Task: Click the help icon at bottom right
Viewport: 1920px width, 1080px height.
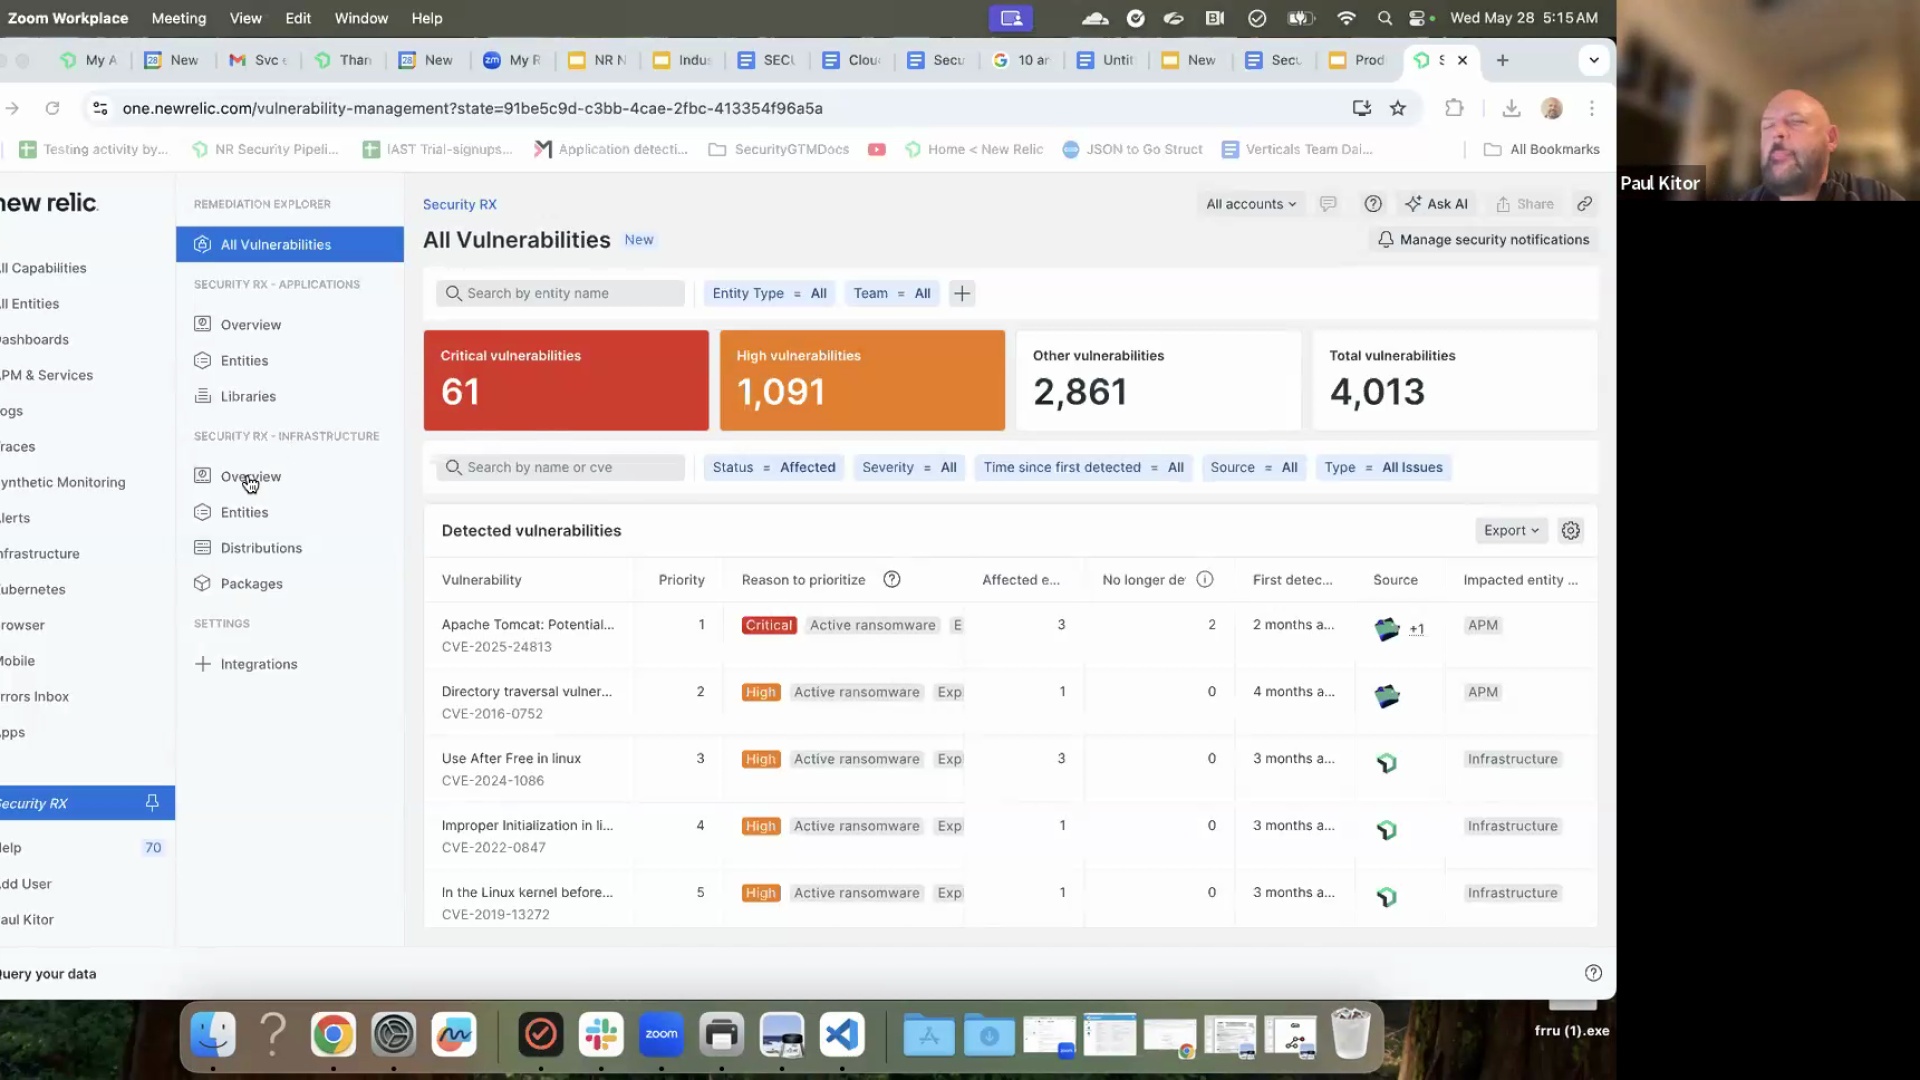Action: coord(1593,973)
